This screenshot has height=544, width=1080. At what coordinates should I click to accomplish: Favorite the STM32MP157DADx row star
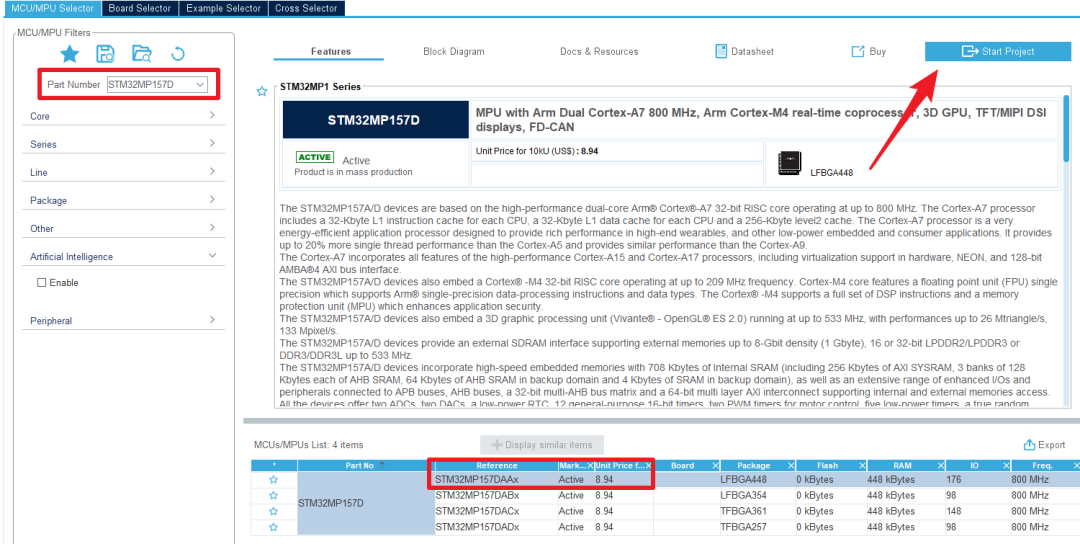click(273, 527)
